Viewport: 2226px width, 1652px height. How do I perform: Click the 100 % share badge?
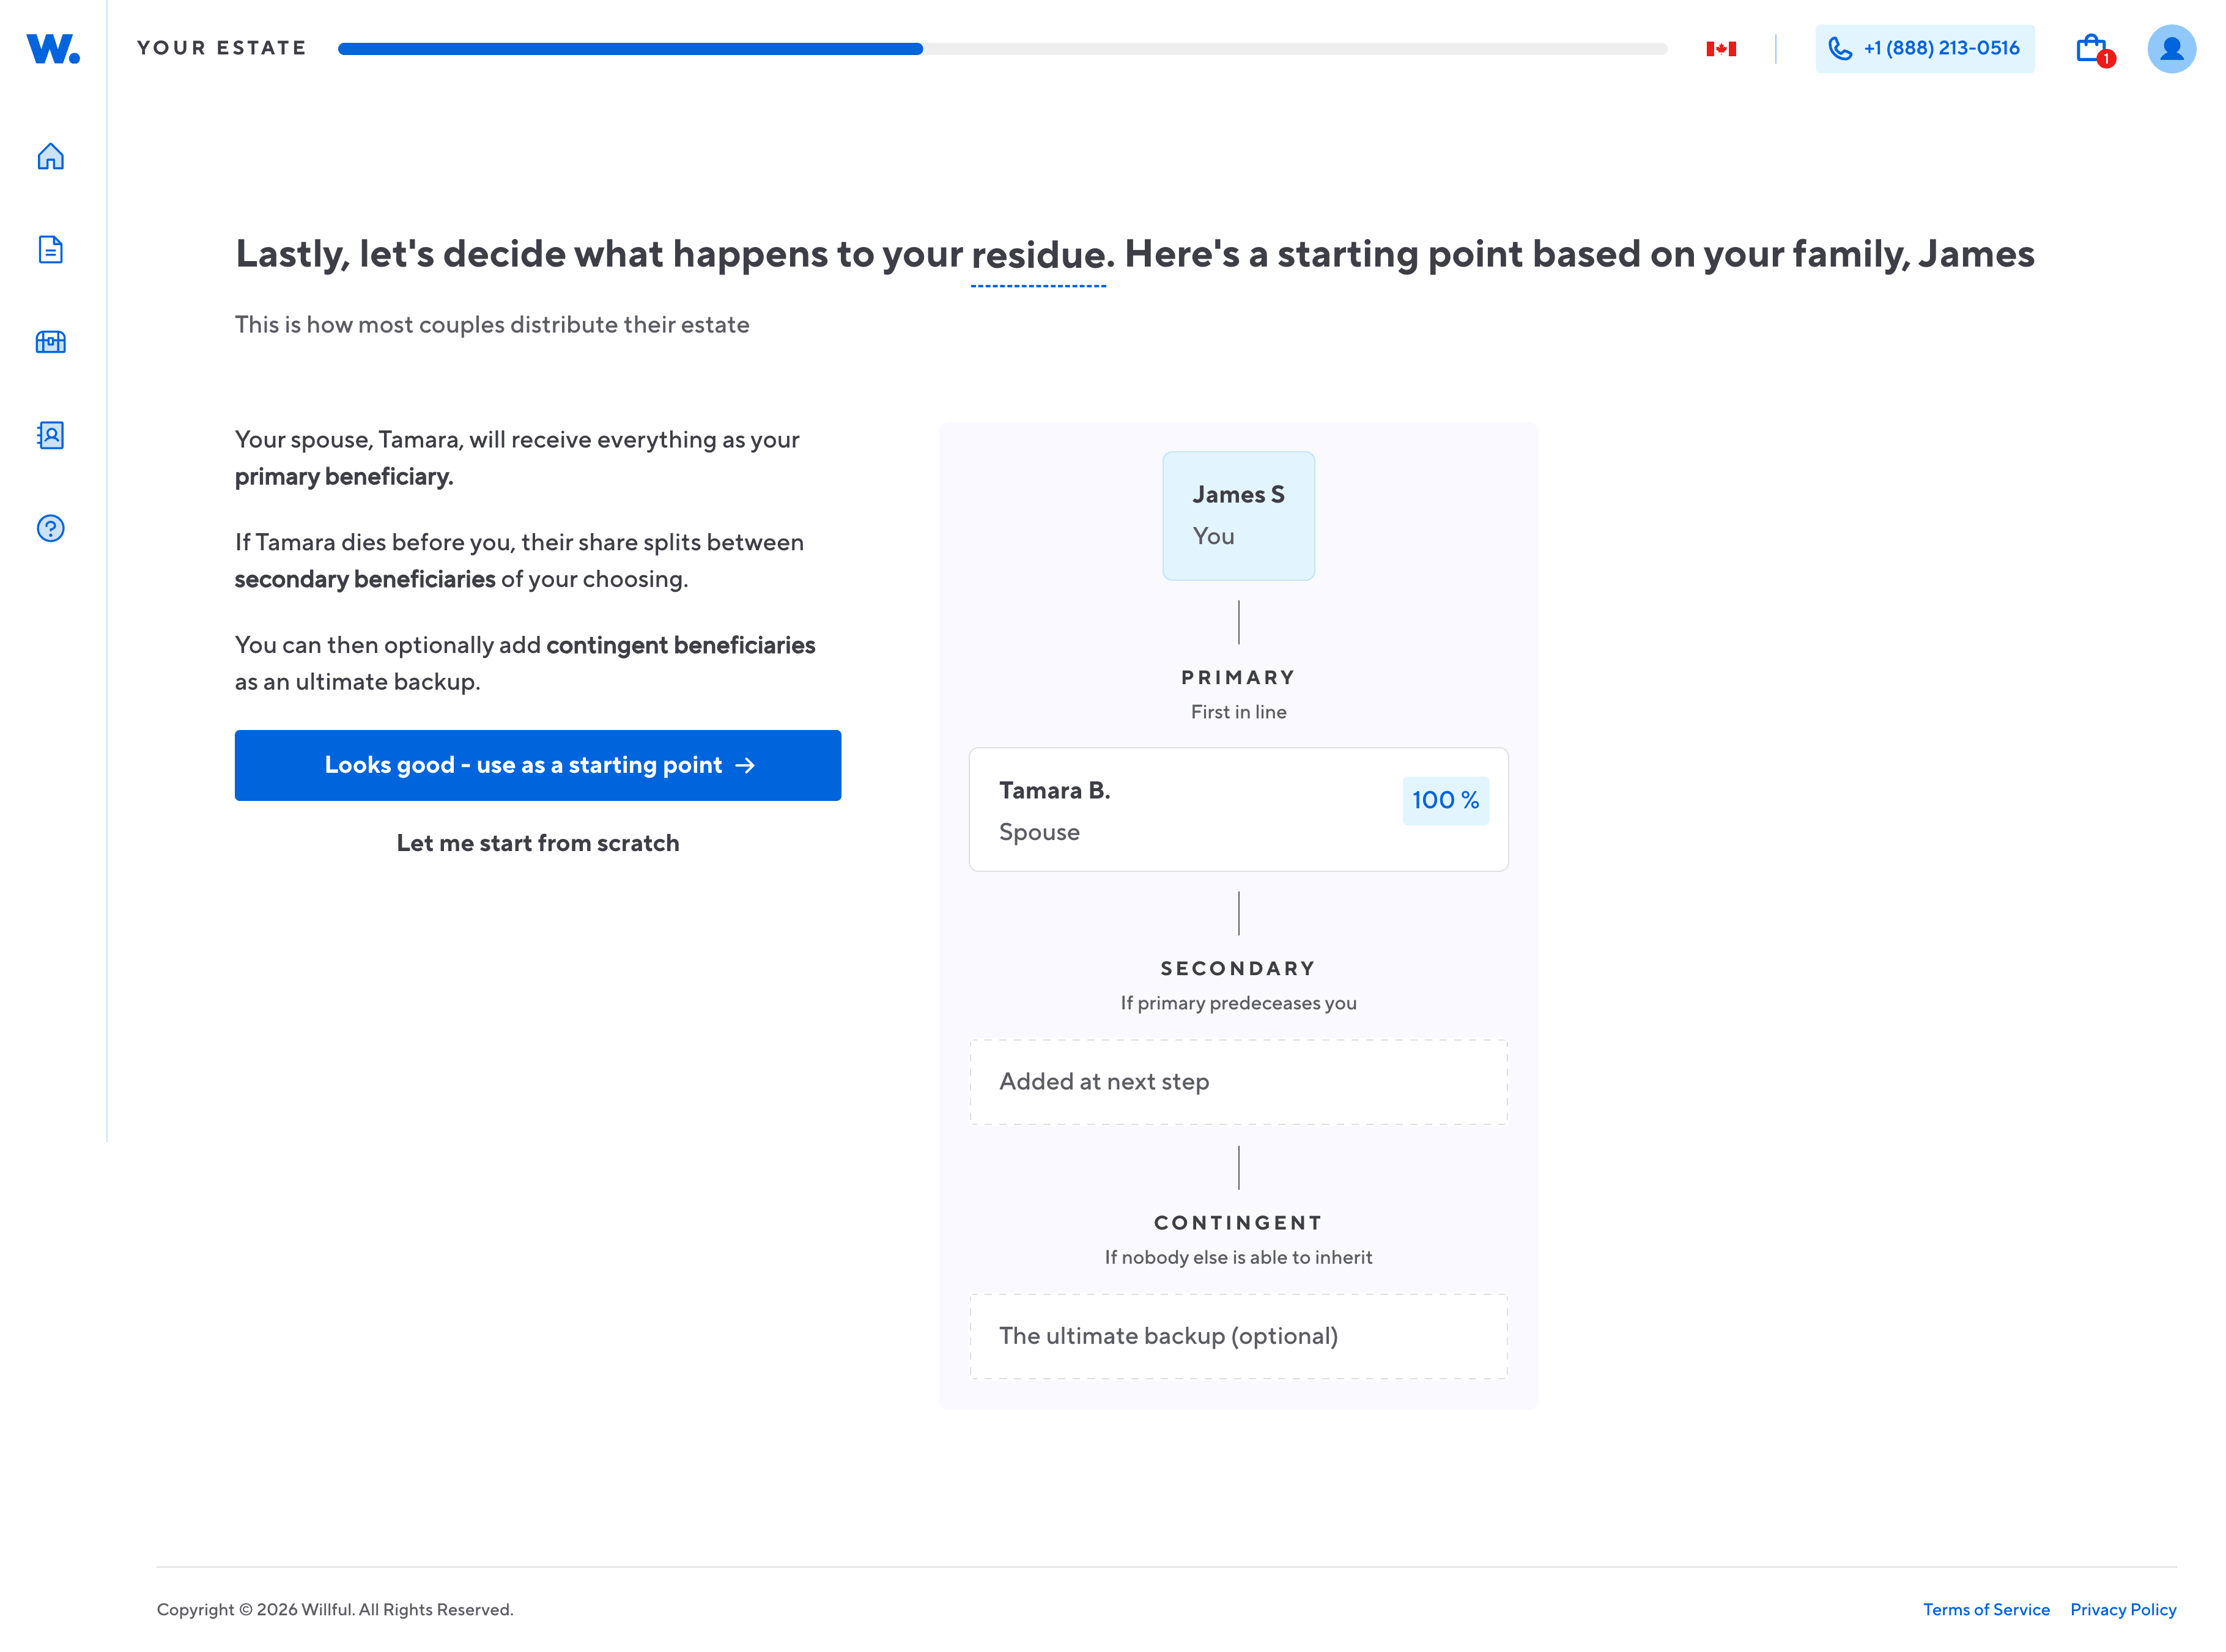pyautogui.click(x=1446, y=801)
